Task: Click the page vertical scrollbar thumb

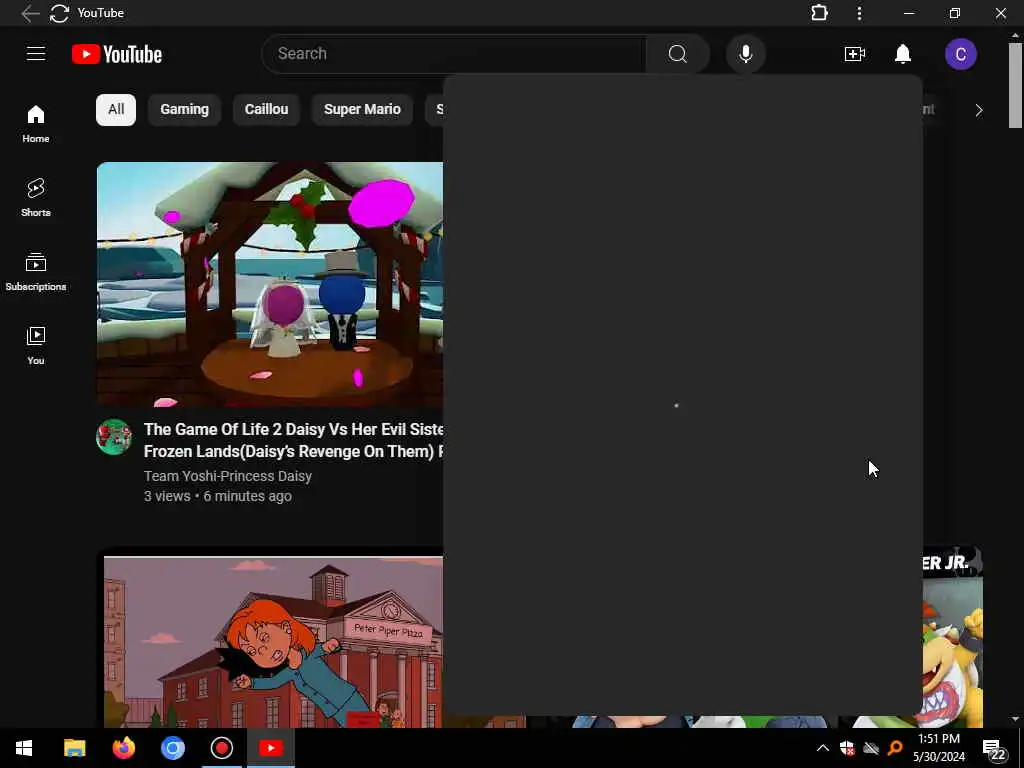Action: pos(1016,86)
